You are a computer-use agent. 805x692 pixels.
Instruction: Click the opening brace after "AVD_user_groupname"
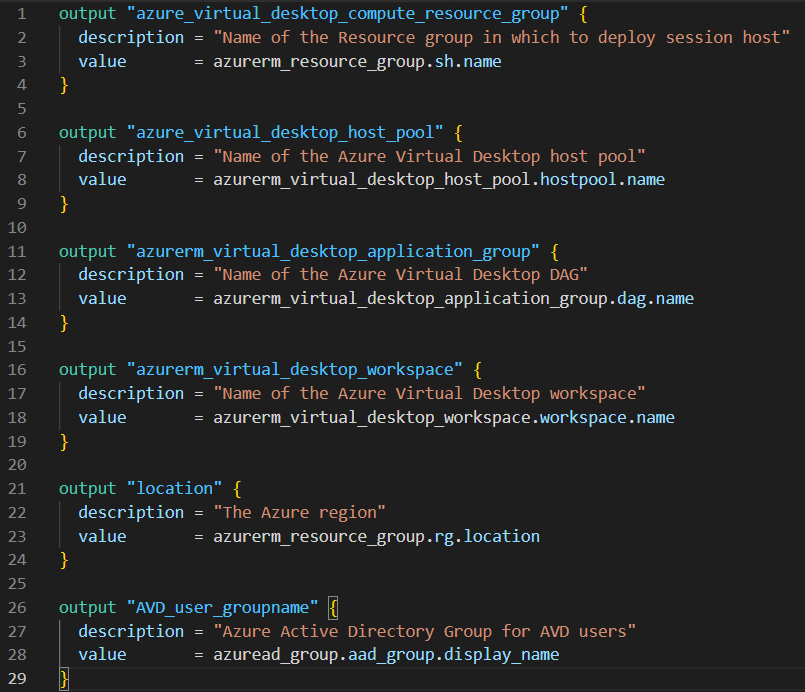pyautogui.click(x=334, y=607)
